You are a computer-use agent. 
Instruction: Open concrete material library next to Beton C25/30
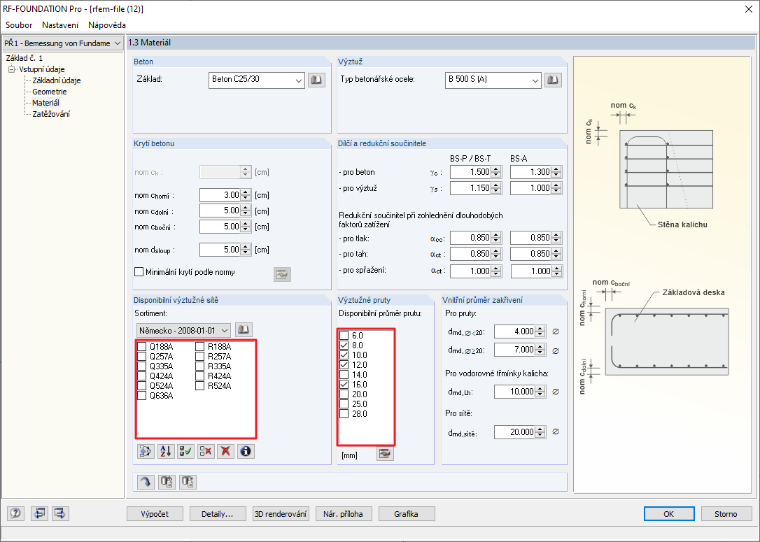pos(317,80)
